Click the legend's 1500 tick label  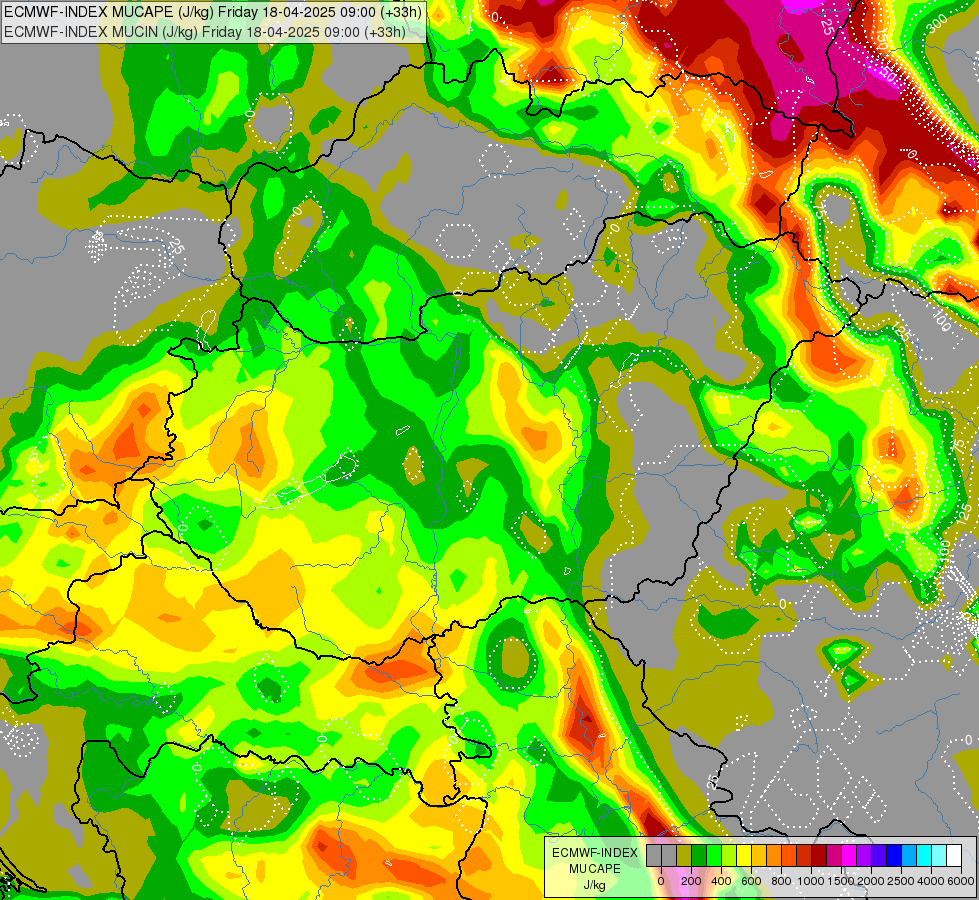tap(841, 881)
